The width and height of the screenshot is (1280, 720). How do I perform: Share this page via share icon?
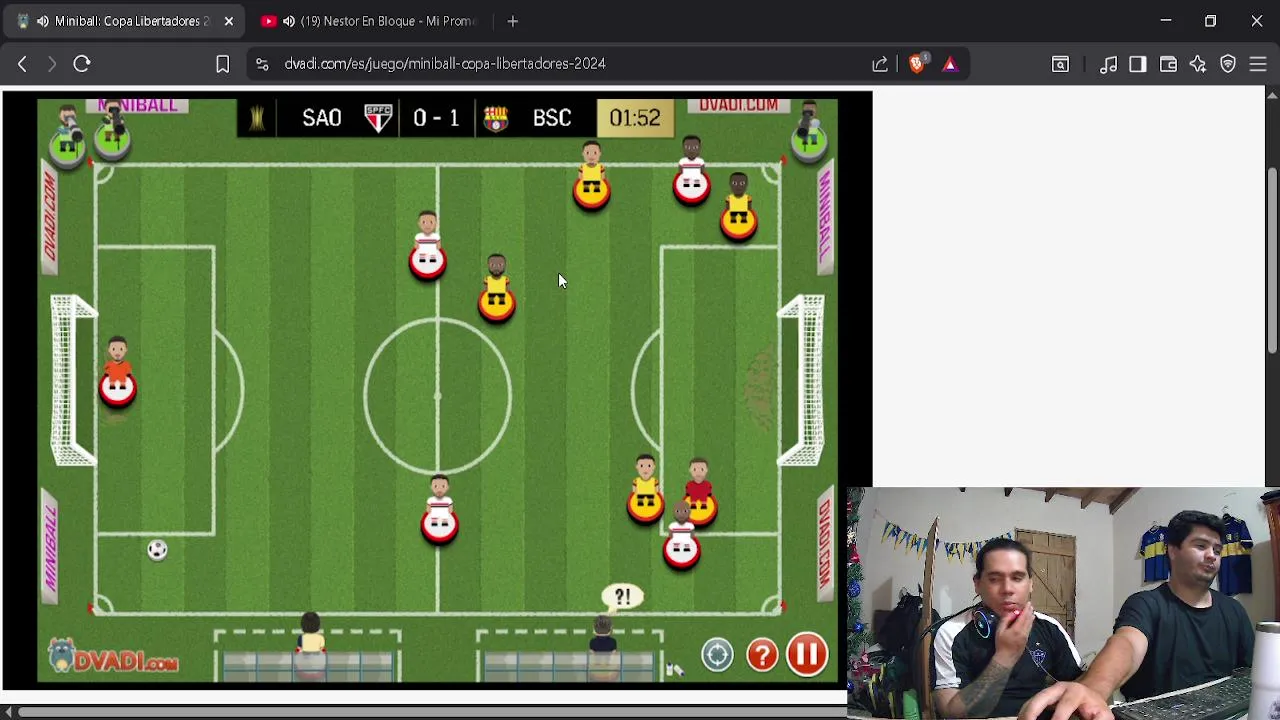[x=880, y=64]
